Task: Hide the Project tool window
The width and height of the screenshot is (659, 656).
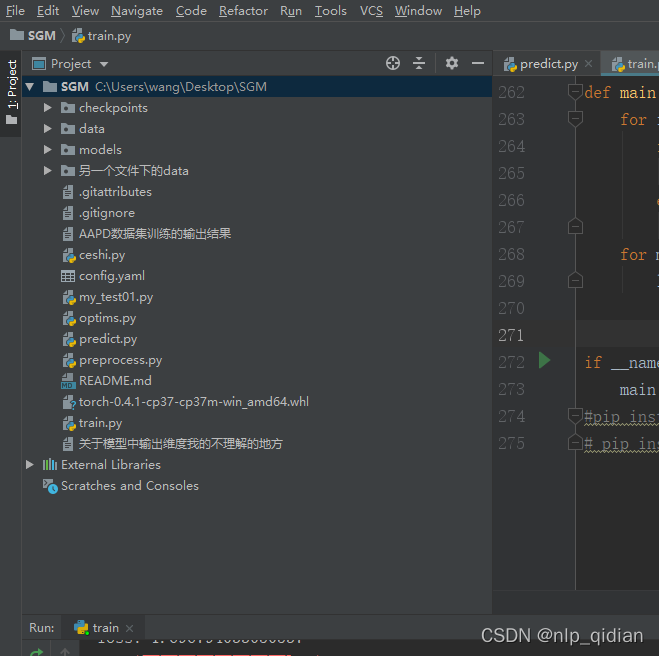Action: [476, 63]
